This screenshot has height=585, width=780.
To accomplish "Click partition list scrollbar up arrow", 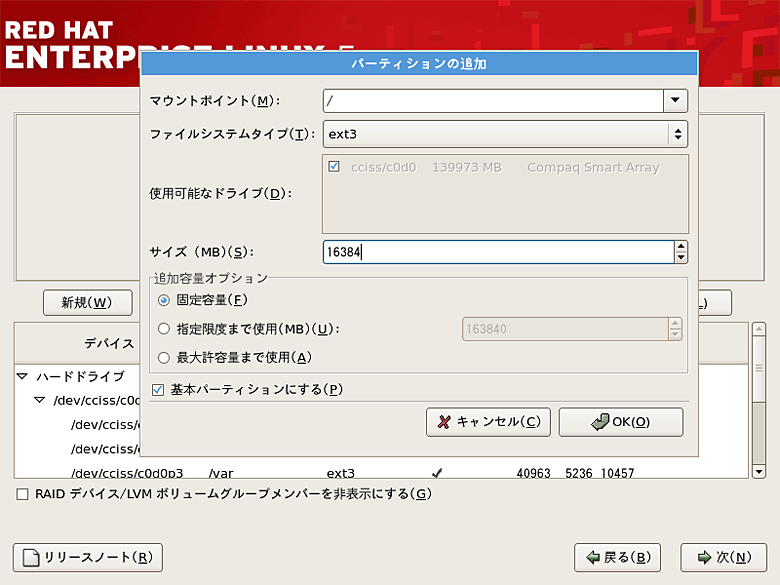I will tap(759, 329).
